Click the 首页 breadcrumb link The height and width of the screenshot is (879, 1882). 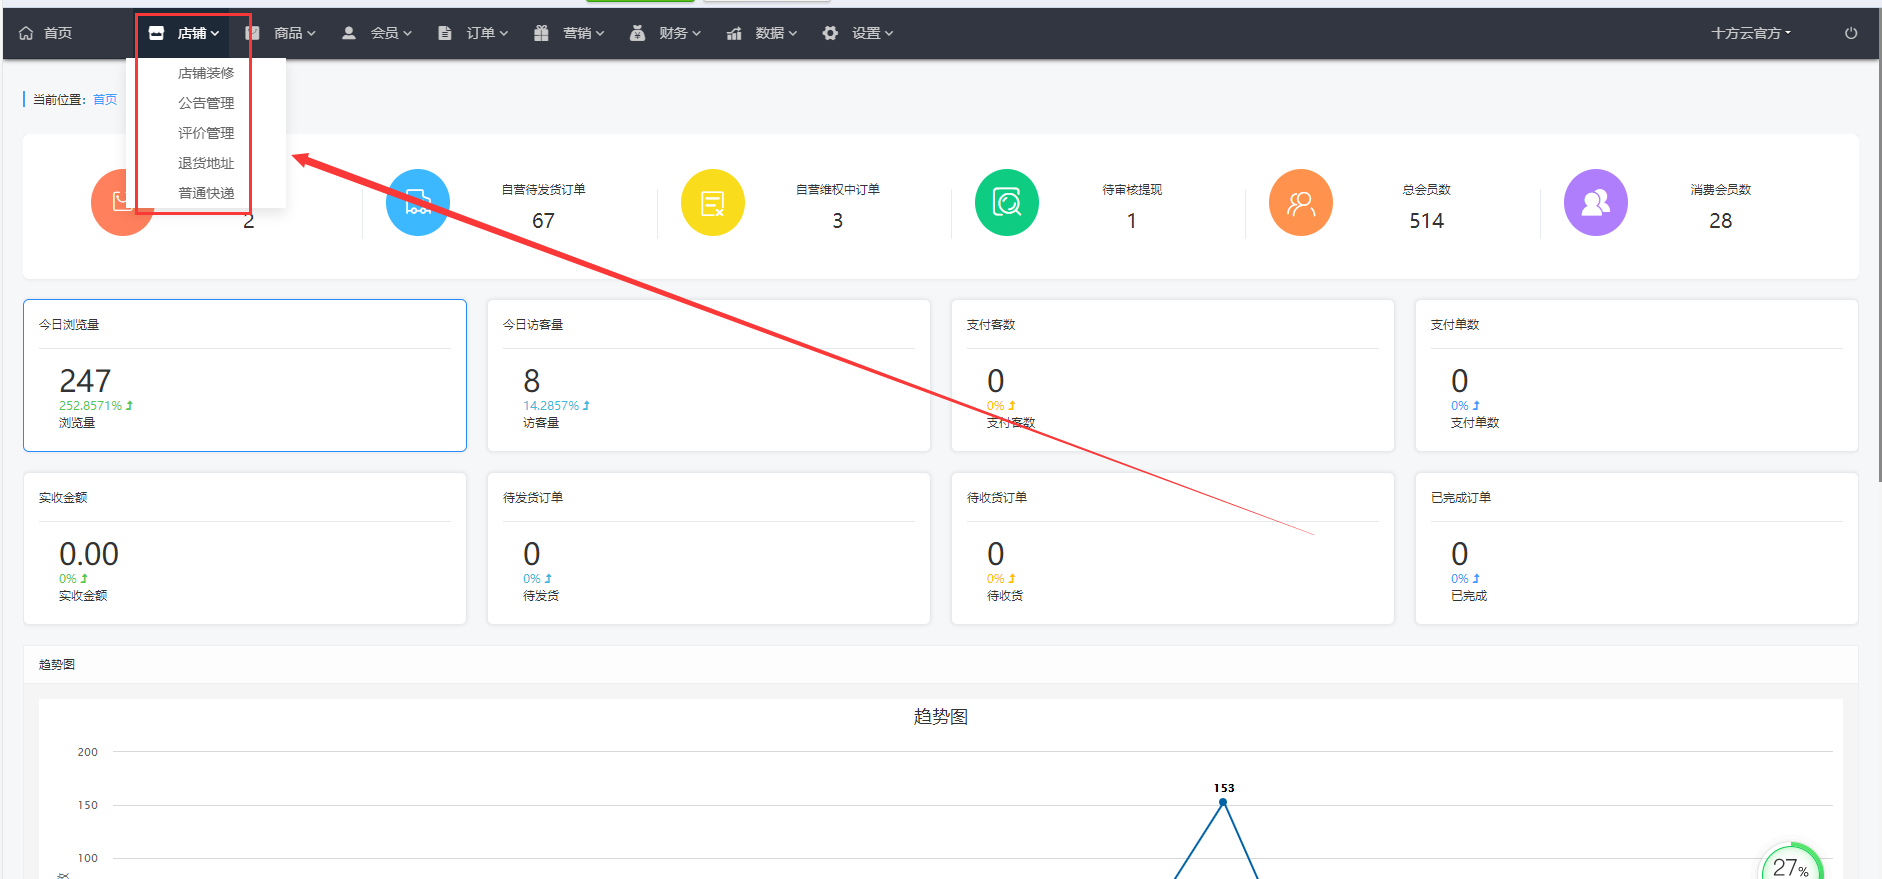(105, 99)
